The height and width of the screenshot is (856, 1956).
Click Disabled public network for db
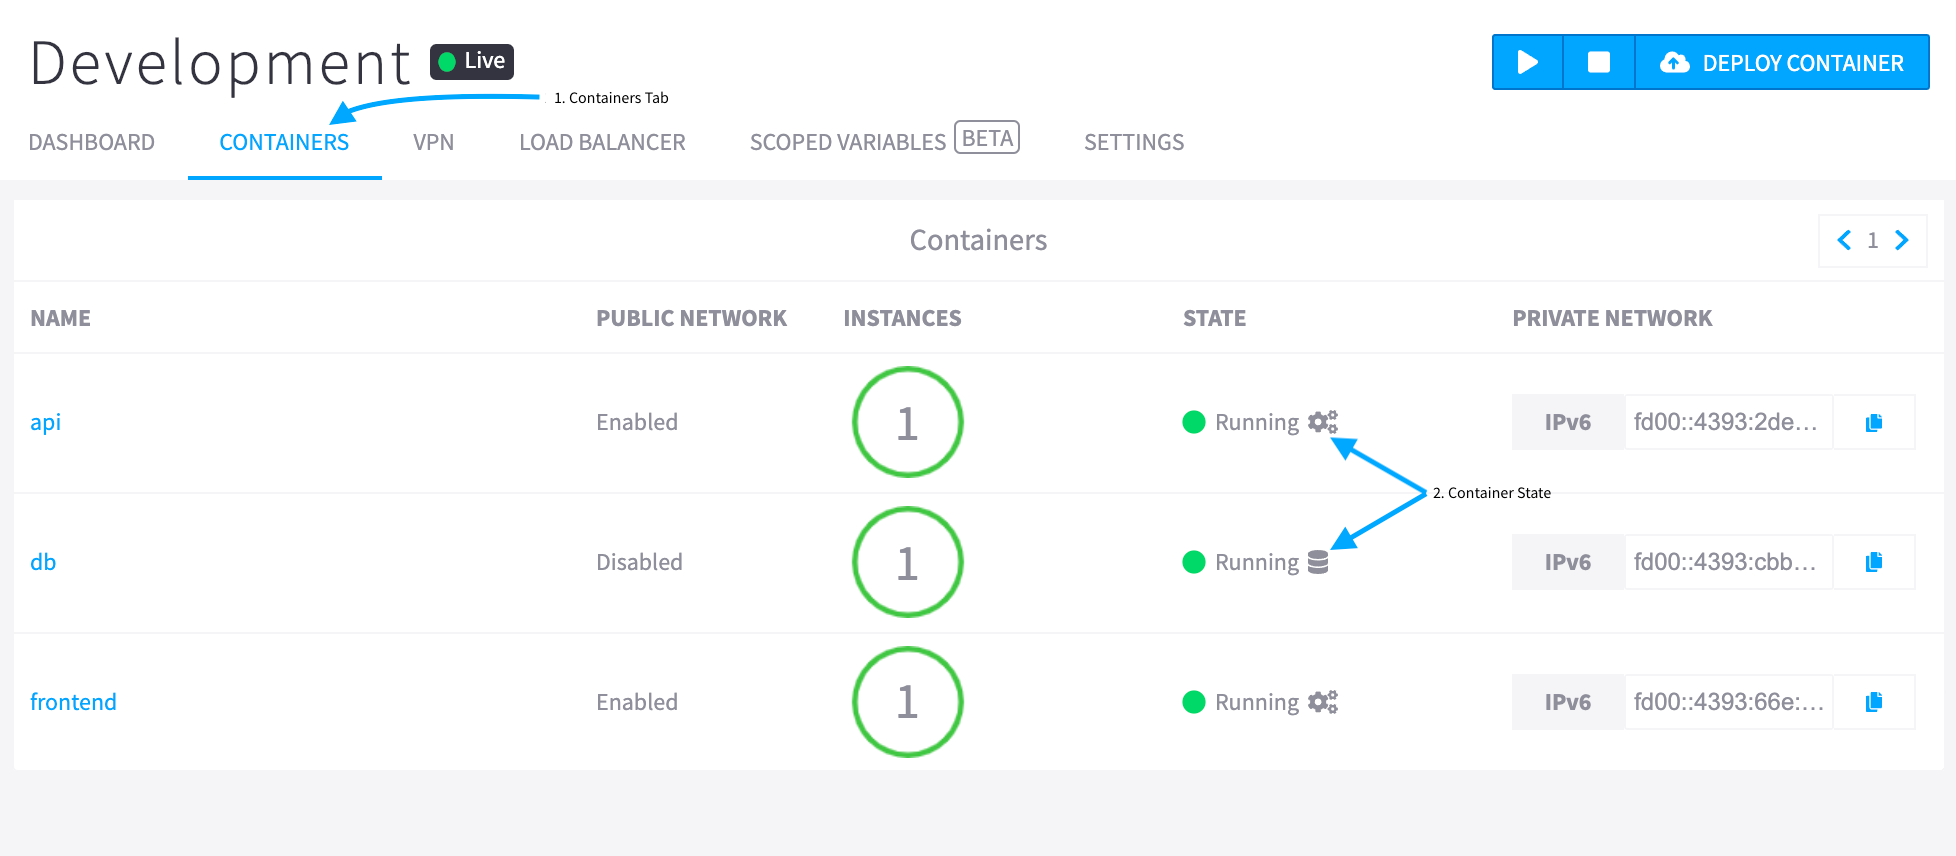pos(639,562)
